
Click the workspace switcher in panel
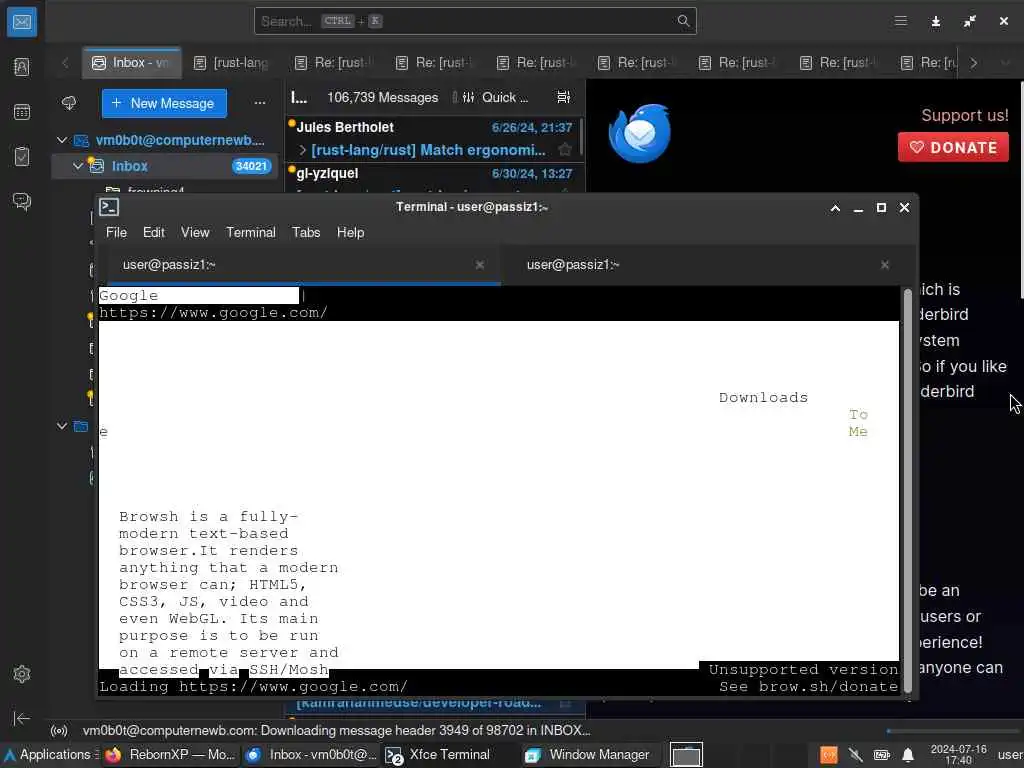pyautogui.click(x=686, y=755)
